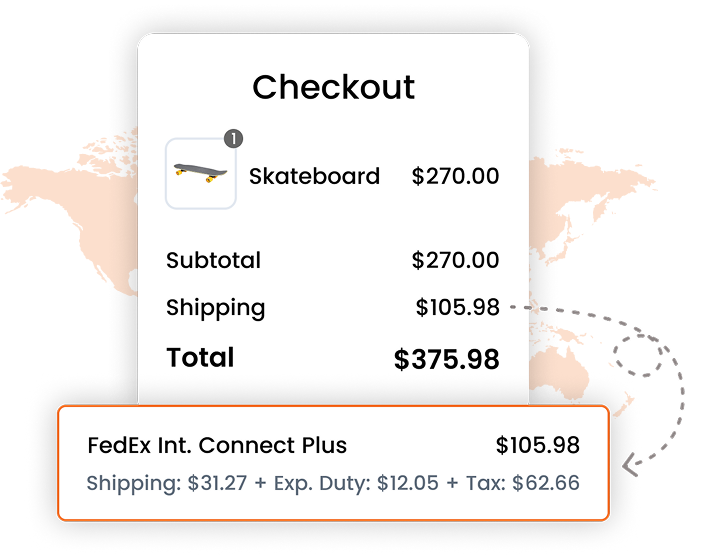Click the Shipping amount $105.98 in checkout
Screen dimensions: 714x555
(x=457, y=308)
